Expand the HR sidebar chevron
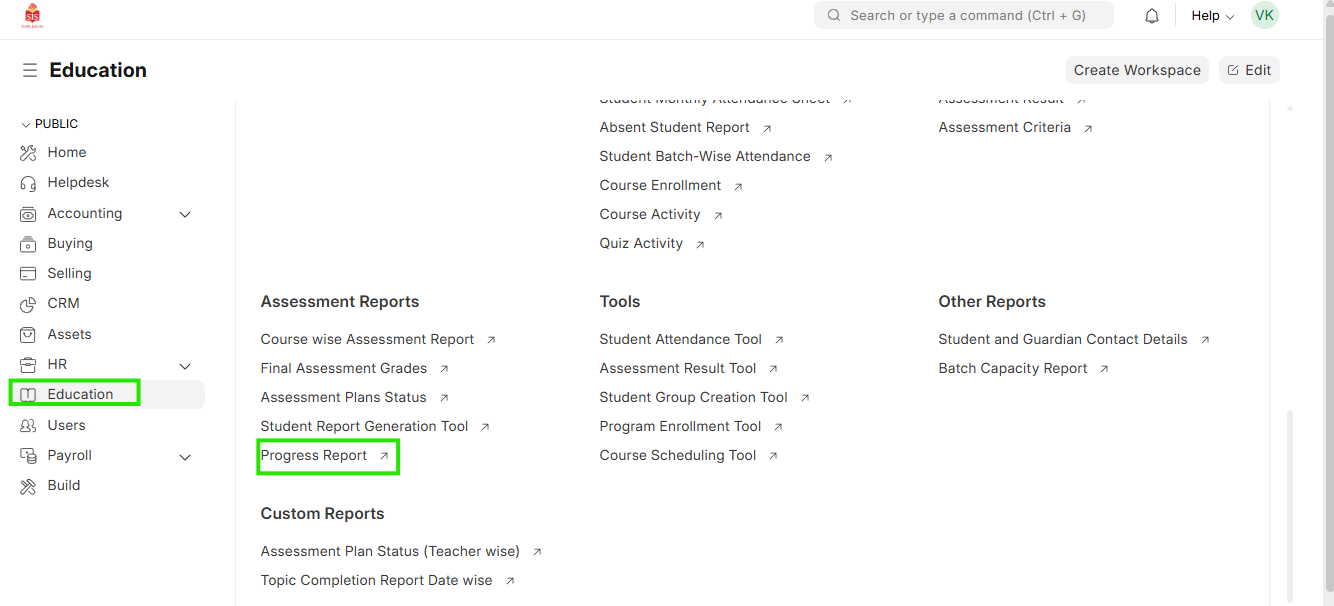This screenshot has height=606, width=1334. click(185, 366)
